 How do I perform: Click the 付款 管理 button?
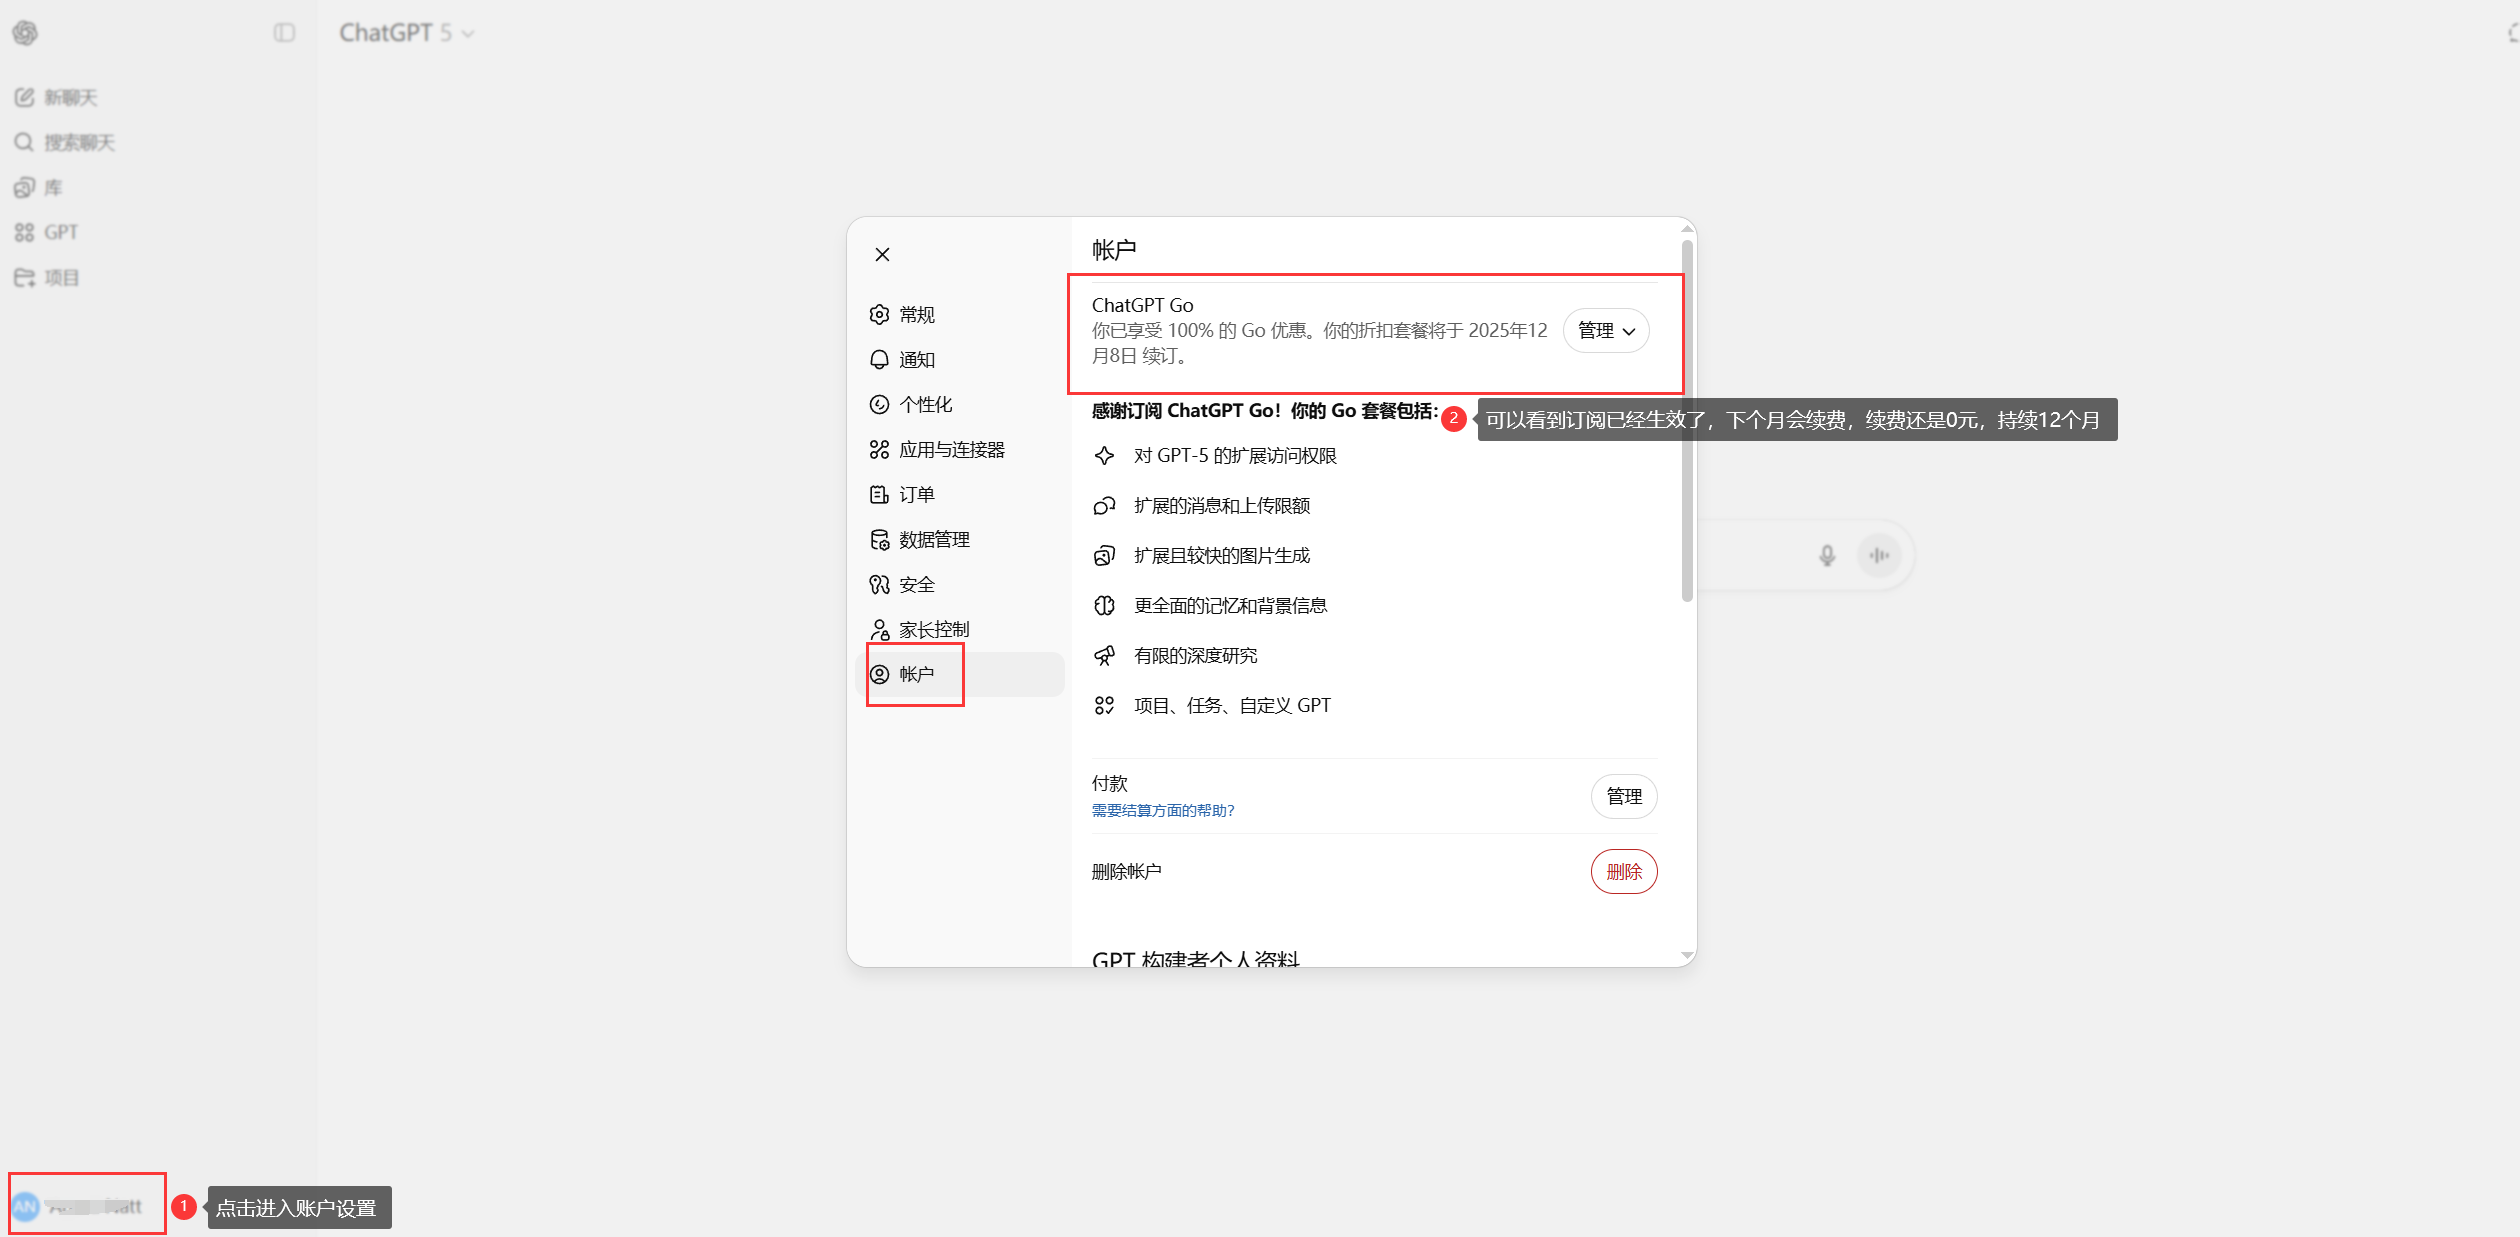tap(1623, 796)
